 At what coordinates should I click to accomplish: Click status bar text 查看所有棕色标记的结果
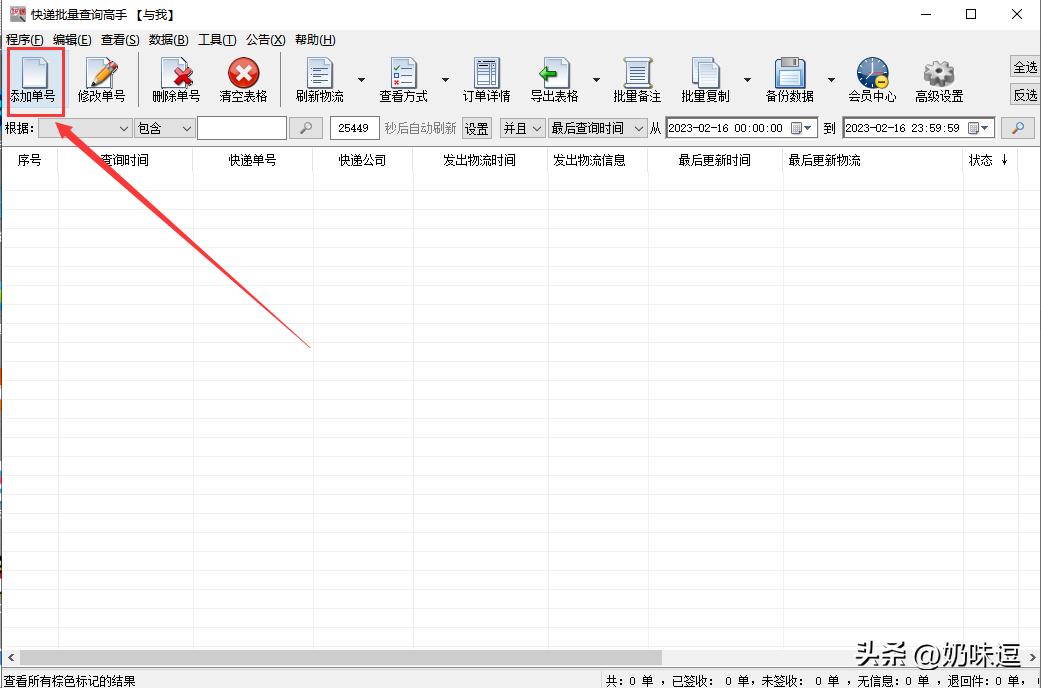click(70, 681)
